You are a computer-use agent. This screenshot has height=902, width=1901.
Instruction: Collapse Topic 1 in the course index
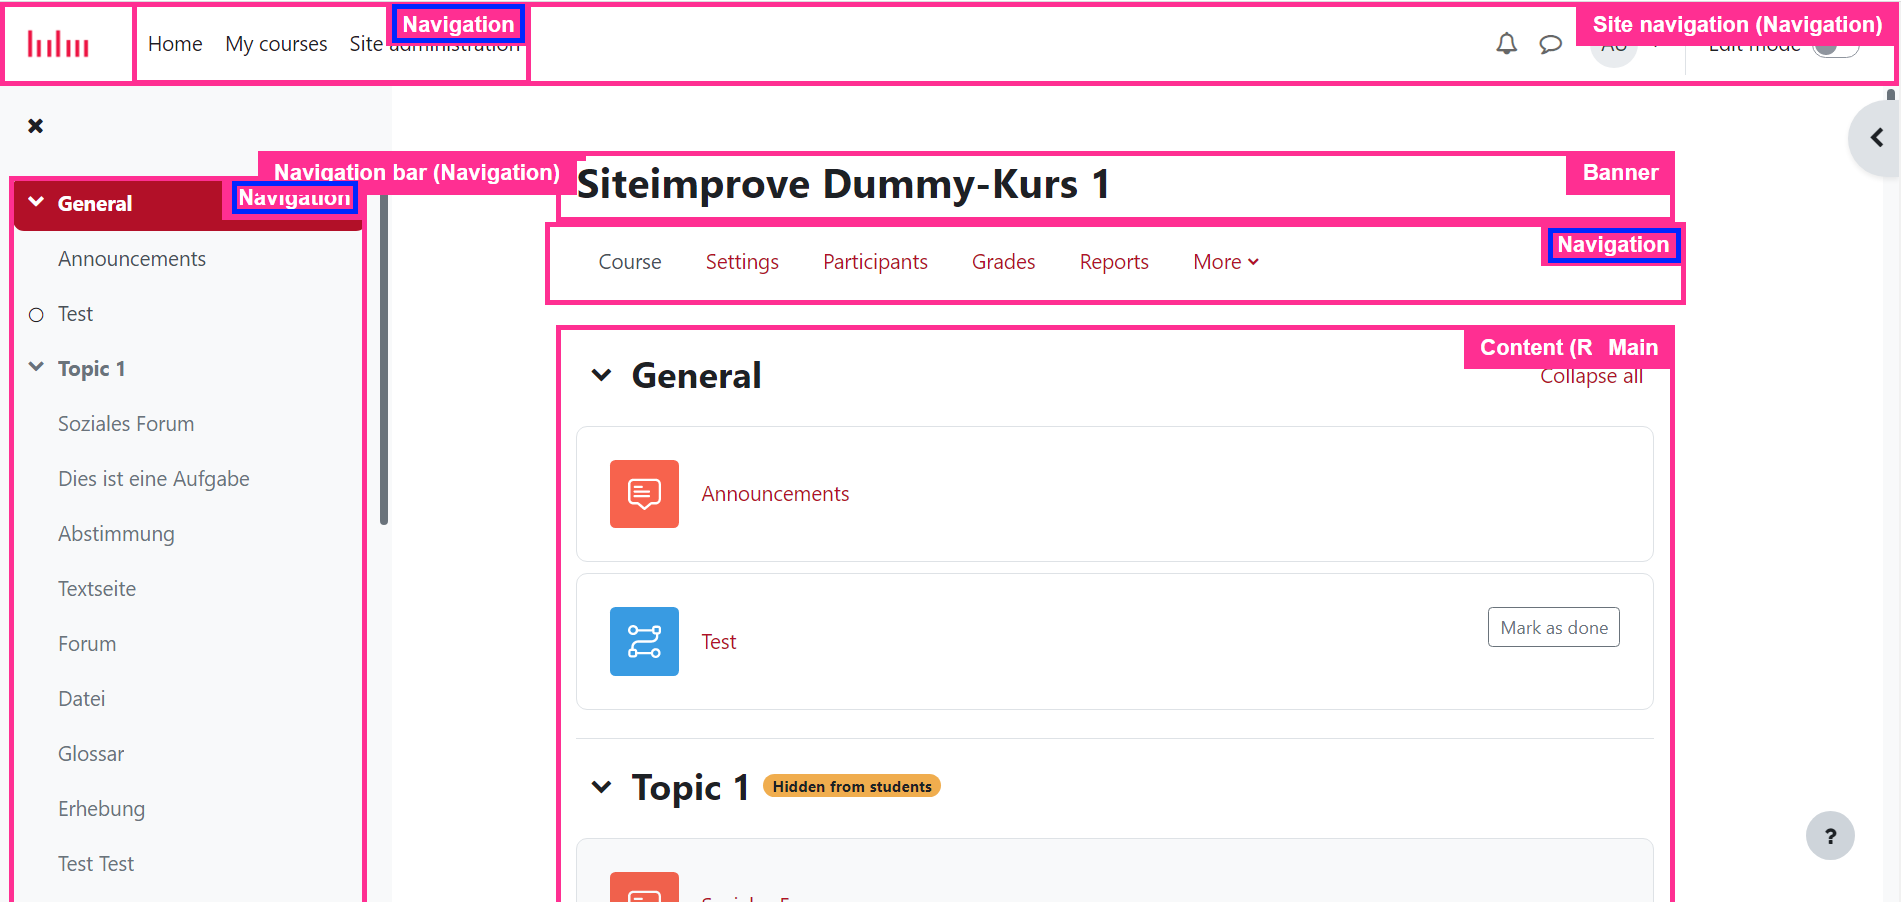point(36,367)
